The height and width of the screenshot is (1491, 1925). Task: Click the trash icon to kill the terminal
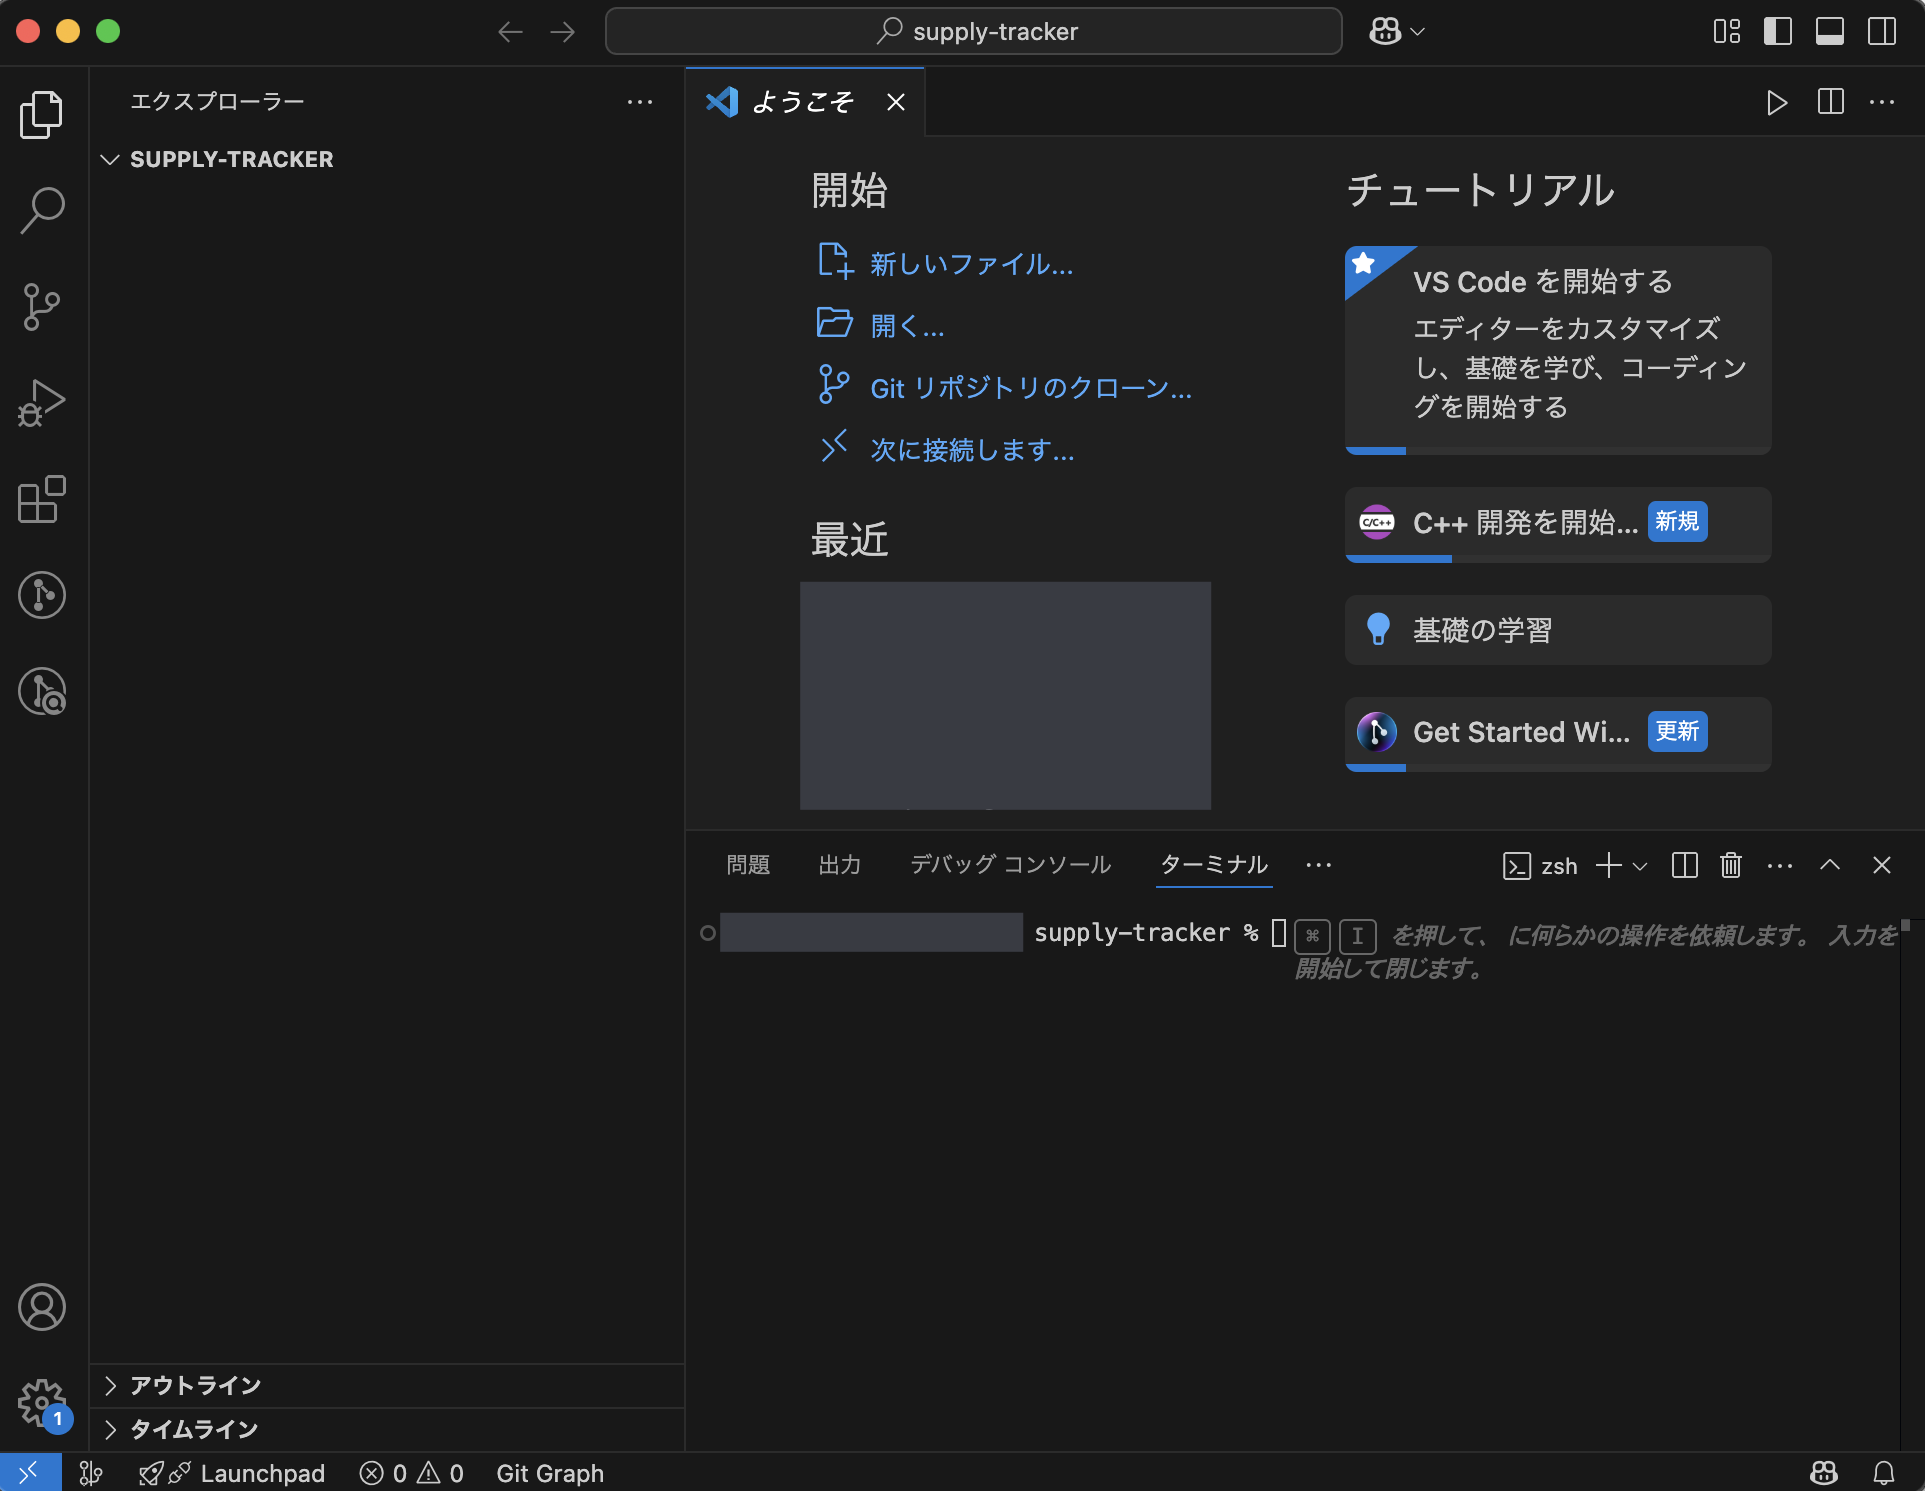1730,865
